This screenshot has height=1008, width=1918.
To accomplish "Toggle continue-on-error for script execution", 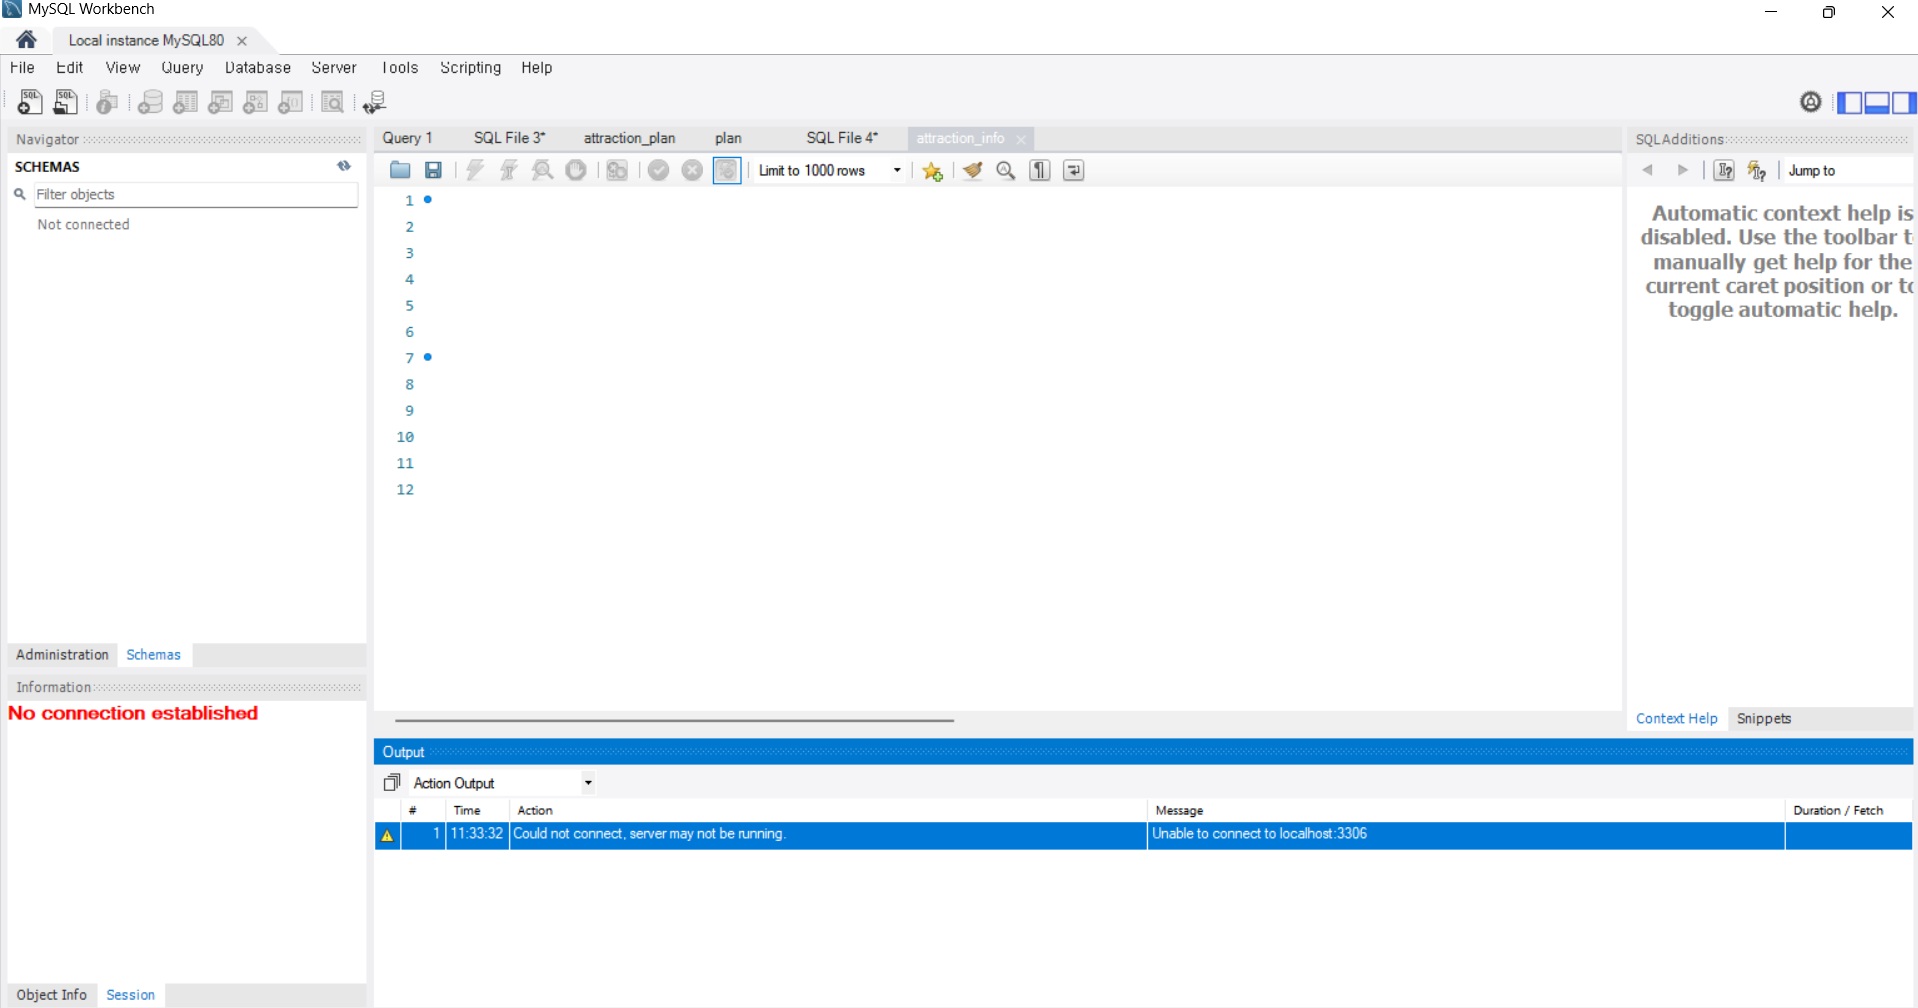I will pos(617,170).
